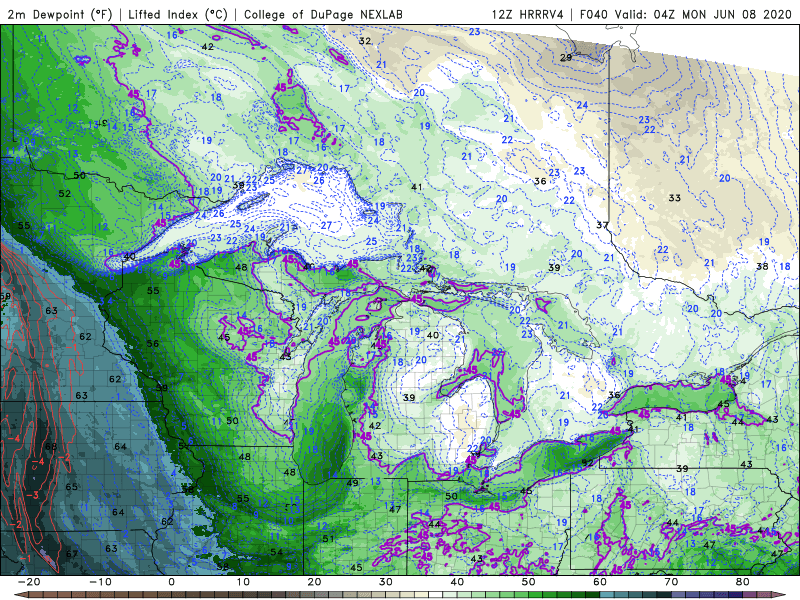The height and width of the screenshot is (600, 800).
Task: Click the 80 label on the color scale
Action: click(743, 582)
